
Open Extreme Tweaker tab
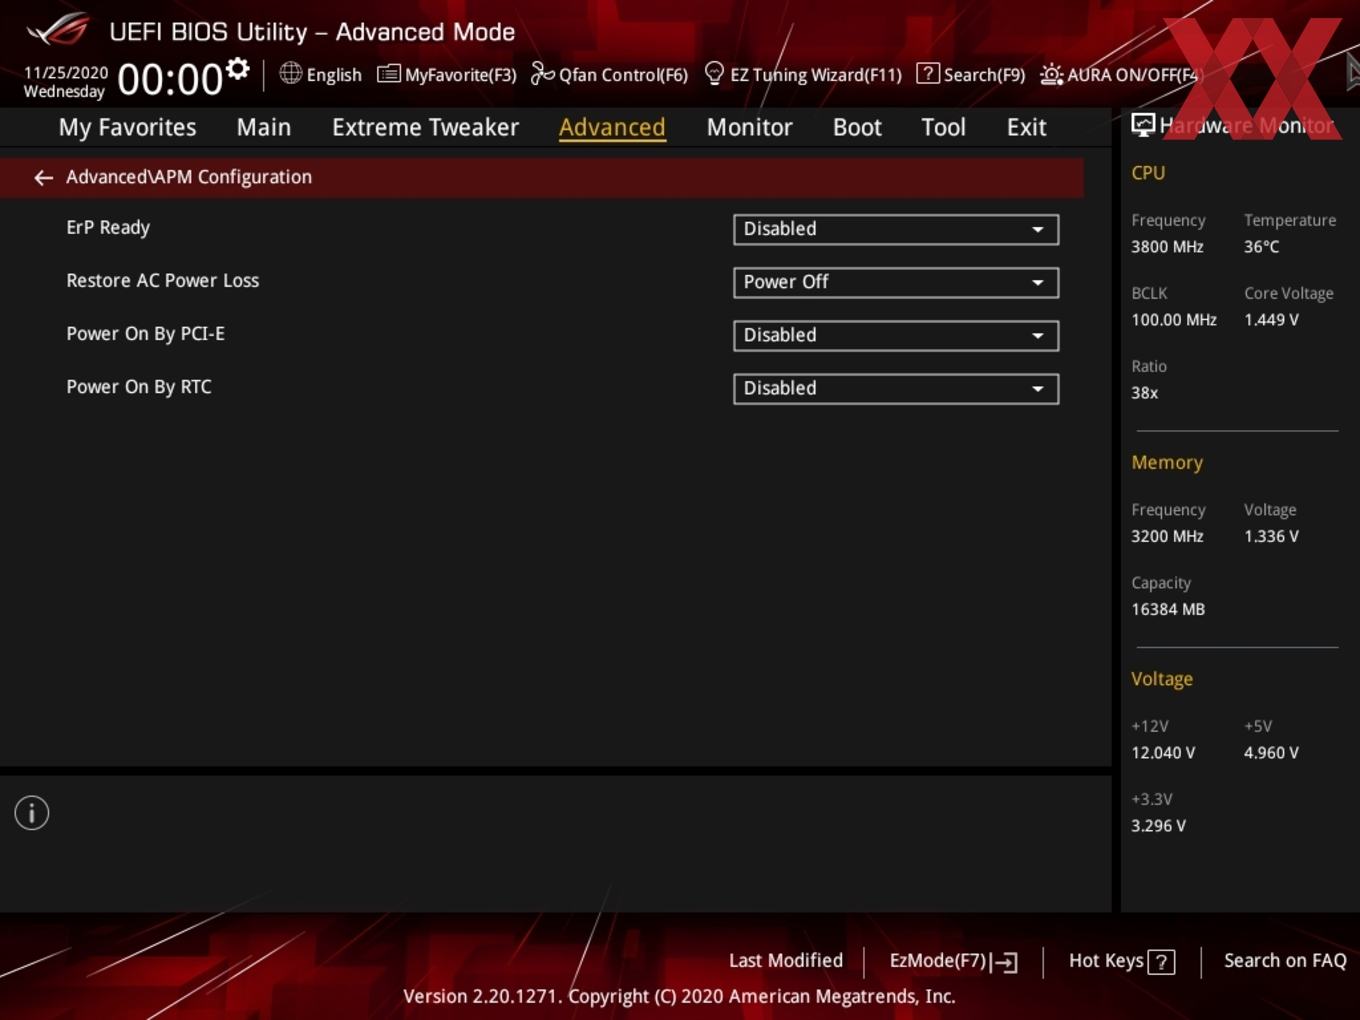pos(425,127)
